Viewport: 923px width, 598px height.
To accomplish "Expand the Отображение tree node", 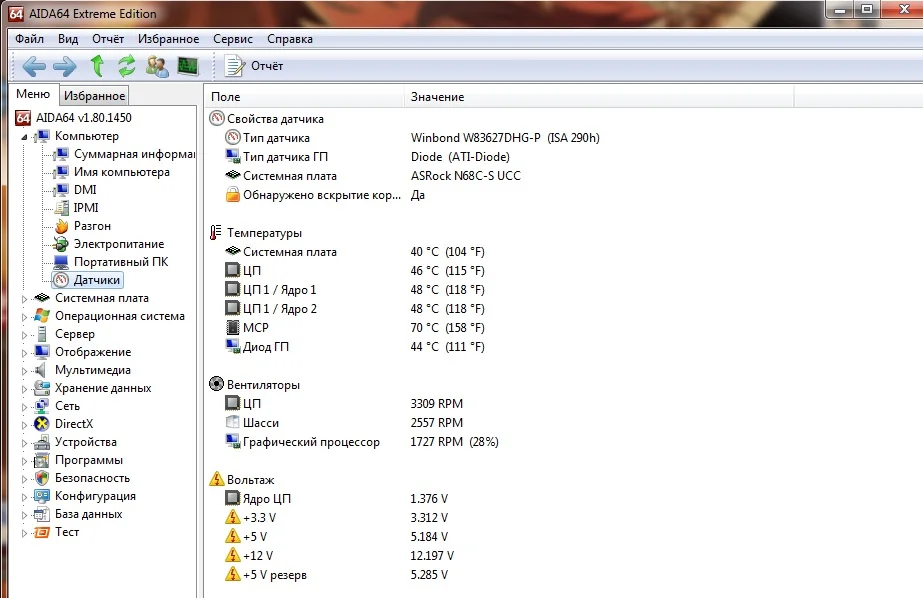I will [x=24, y=353].
